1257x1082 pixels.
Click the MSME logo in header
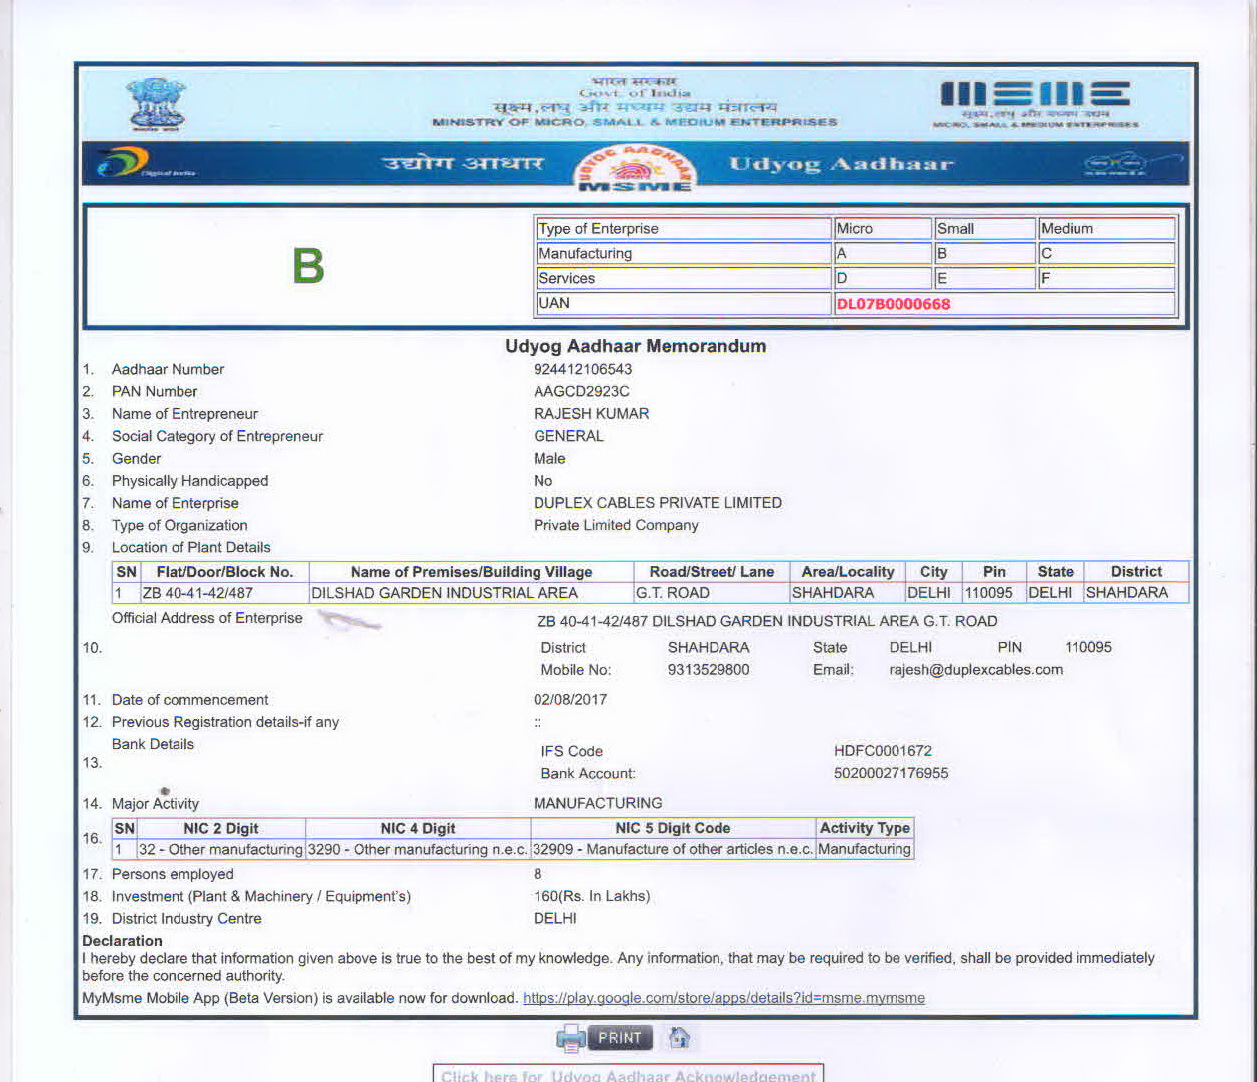pos(1035,105)
